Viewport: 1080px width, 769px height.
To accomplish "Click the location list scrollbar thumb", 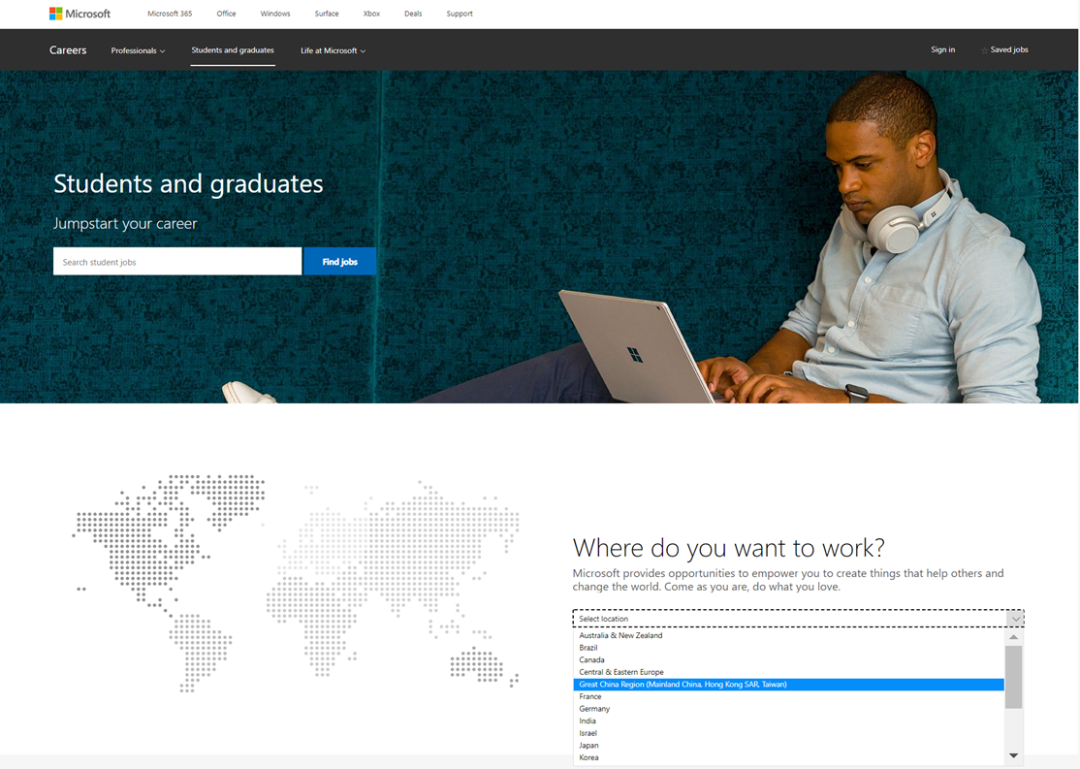I will tap(1013, 677).
